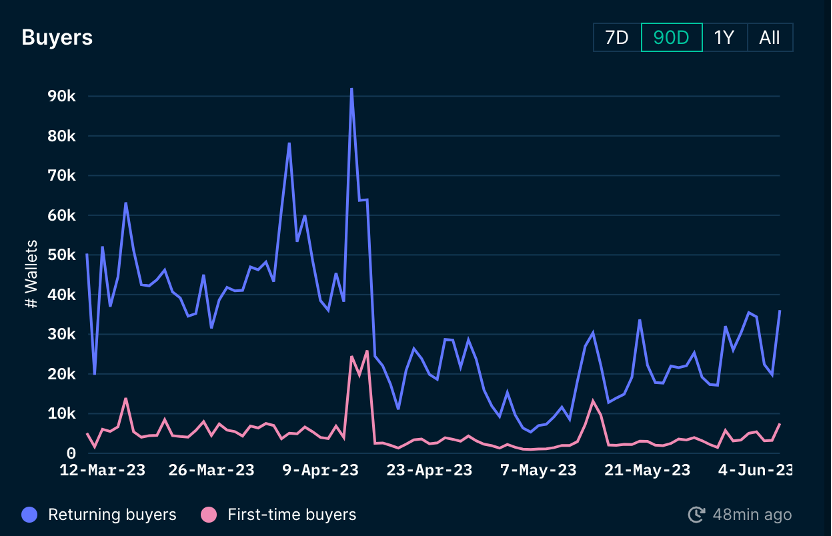
Task: Click the # Wallets axis label
Action: (x=31, y=273)
